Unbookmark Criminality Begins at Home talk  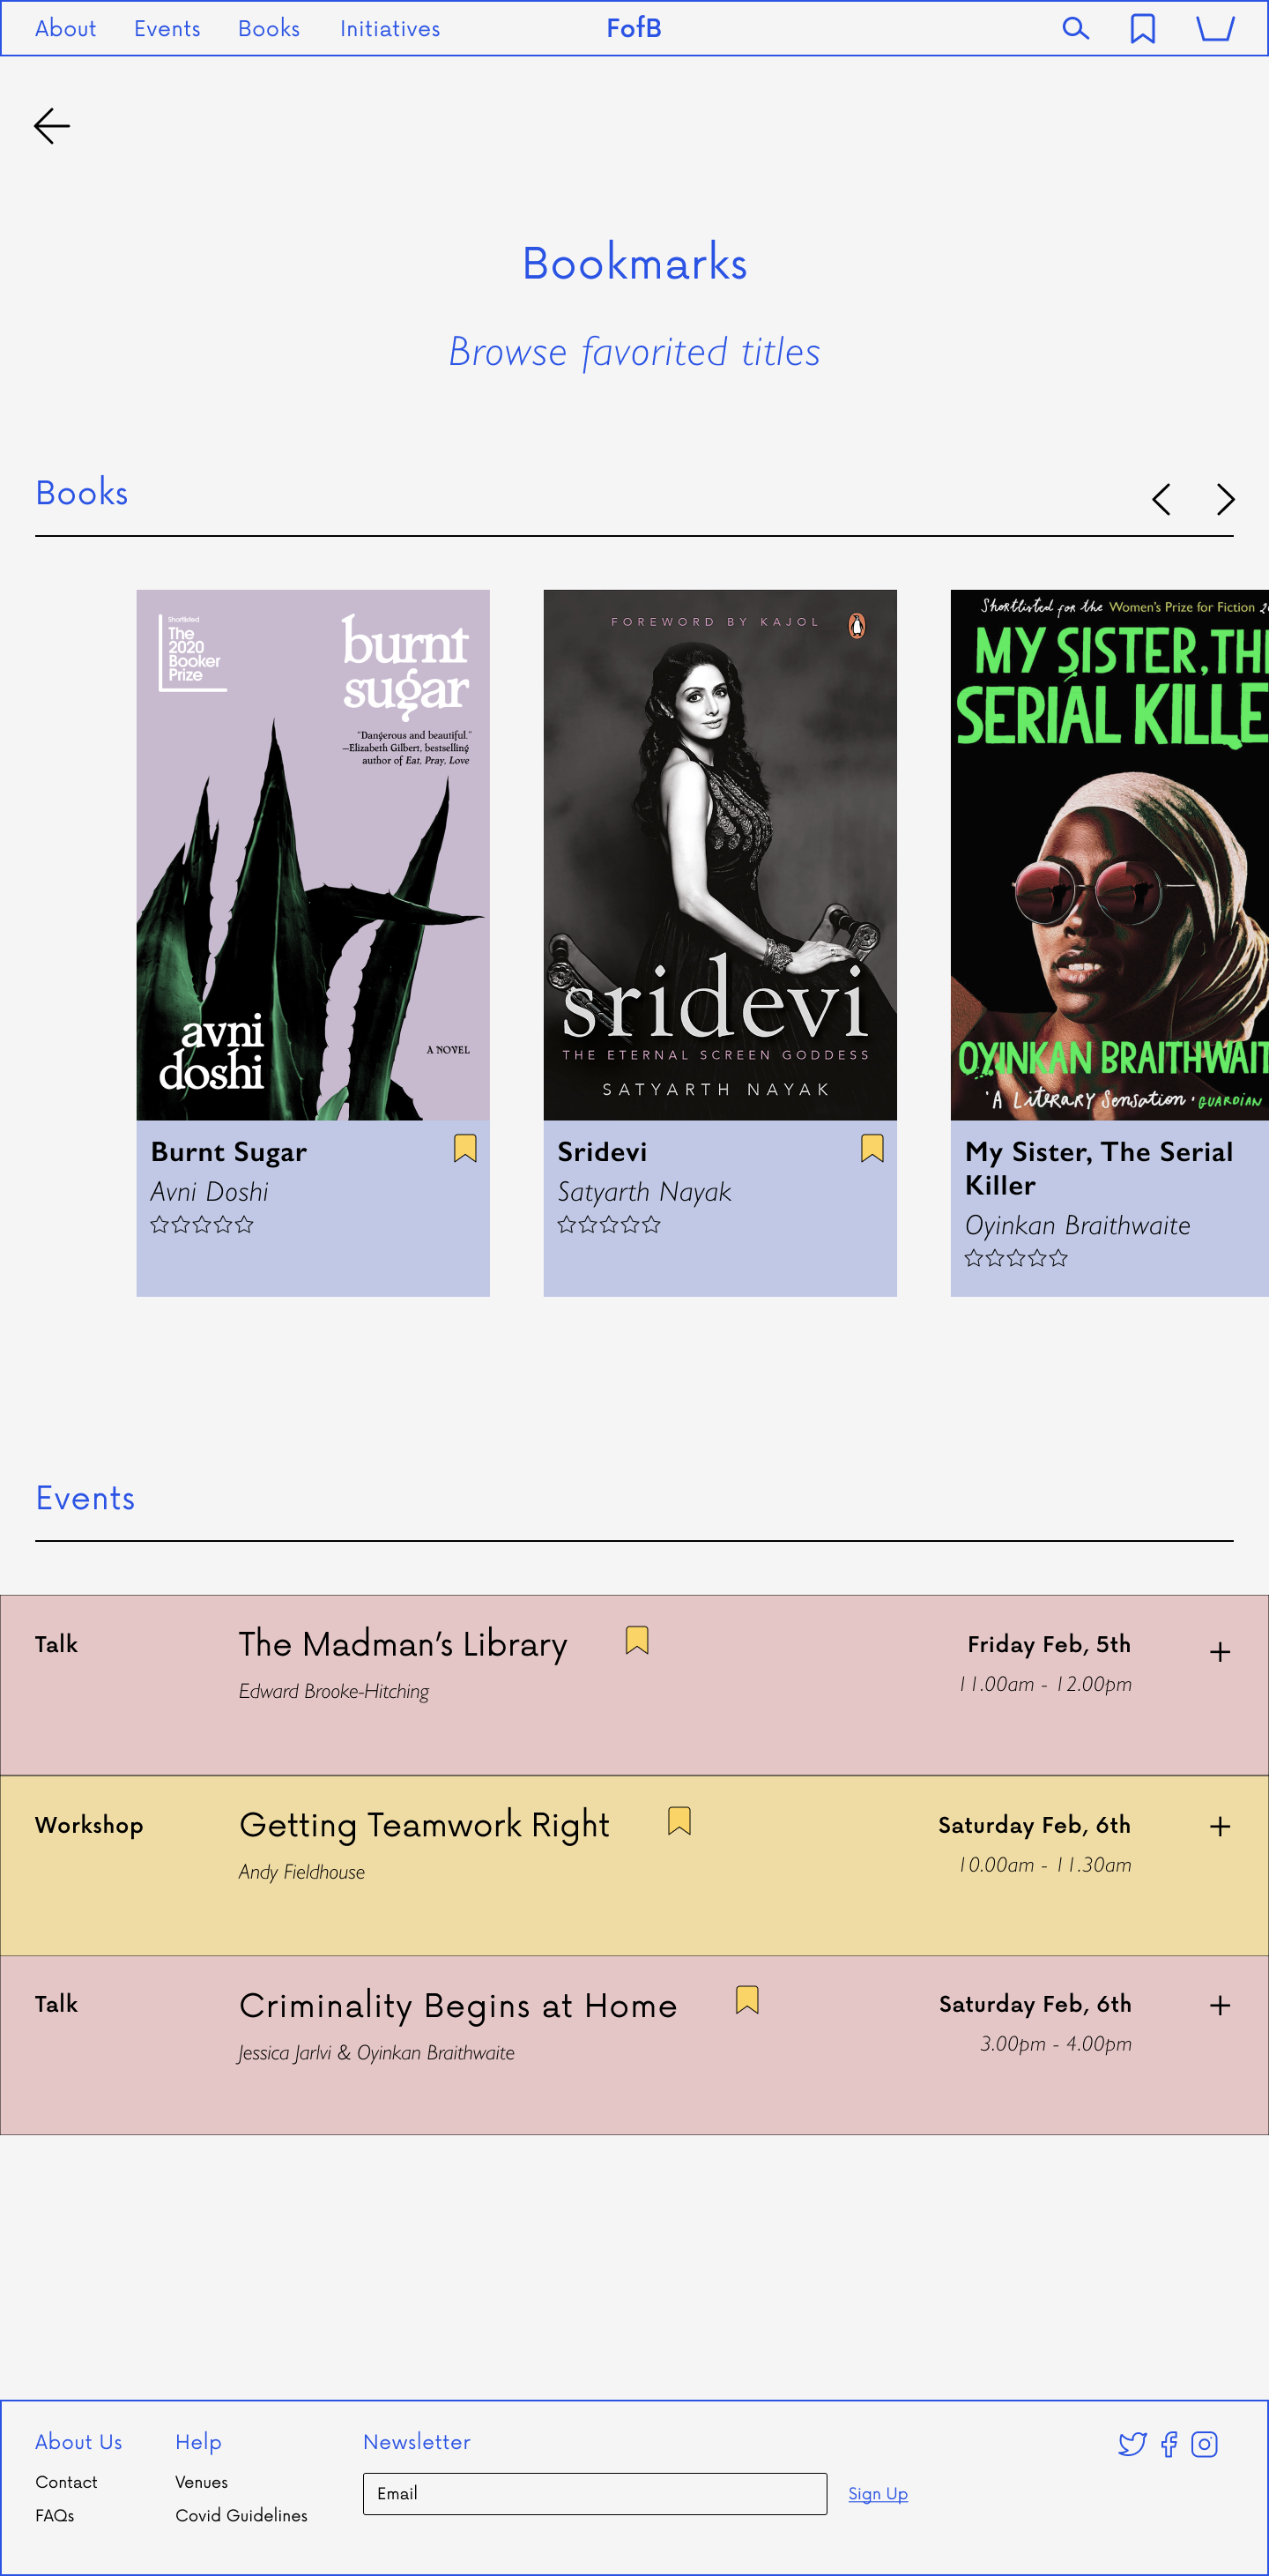[747, 2000]
